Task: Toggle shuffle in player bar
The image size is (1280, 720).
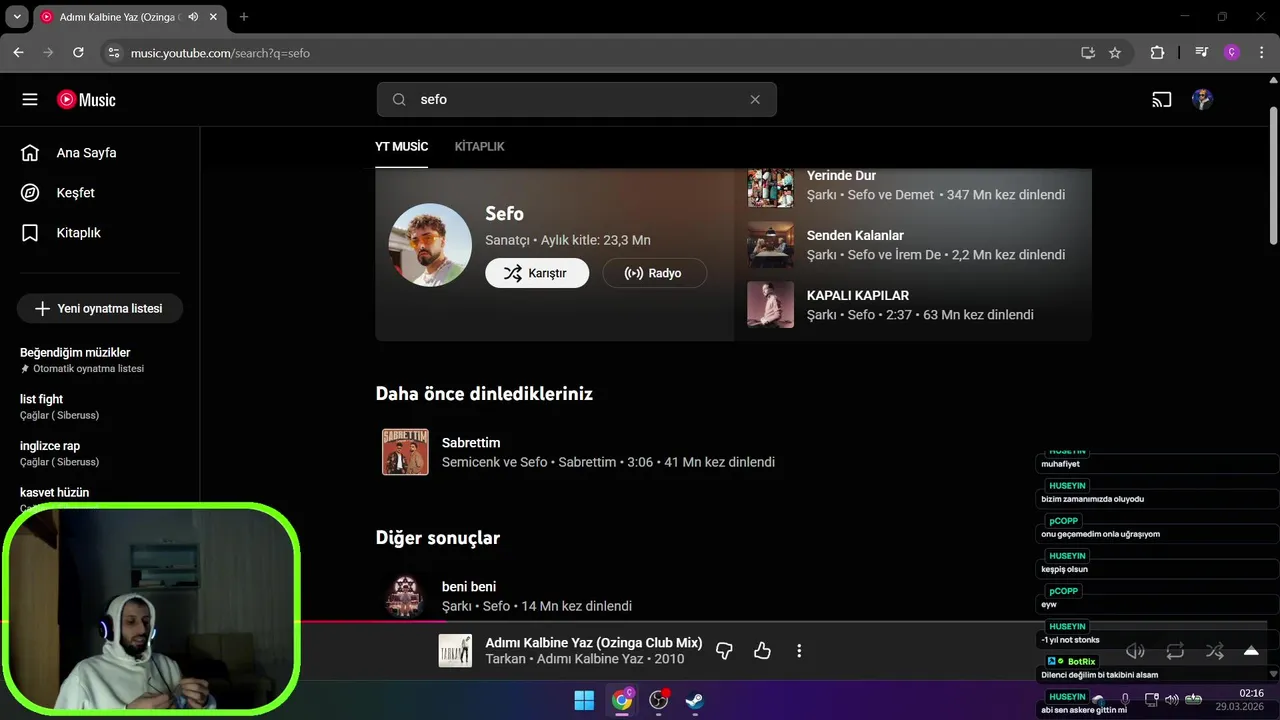Action: [1214, 651]
